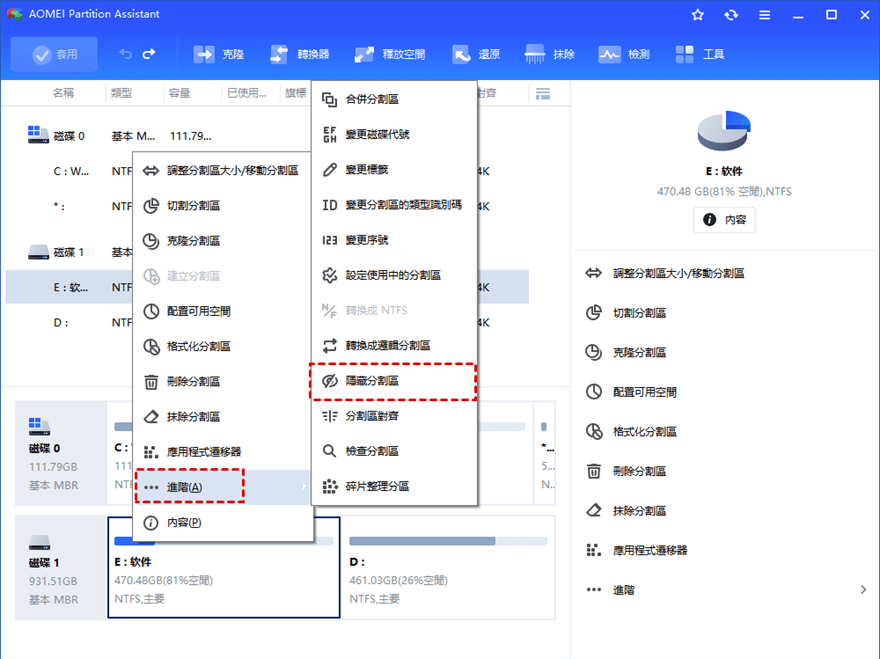Click 配置可用空間 in right panel
Screen dimensions: 880x659
click(x=631, y=392)
